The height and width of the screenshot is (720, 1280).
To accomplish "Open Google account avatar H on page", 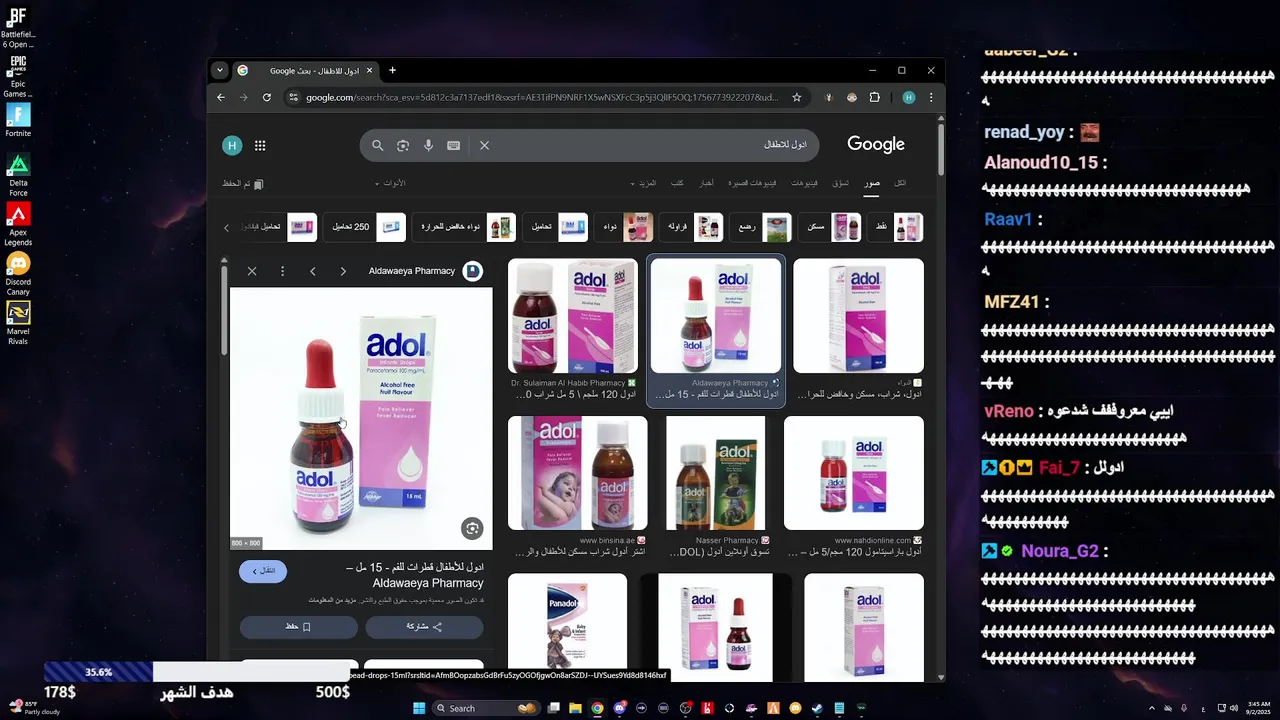I will tap(232, 146).
